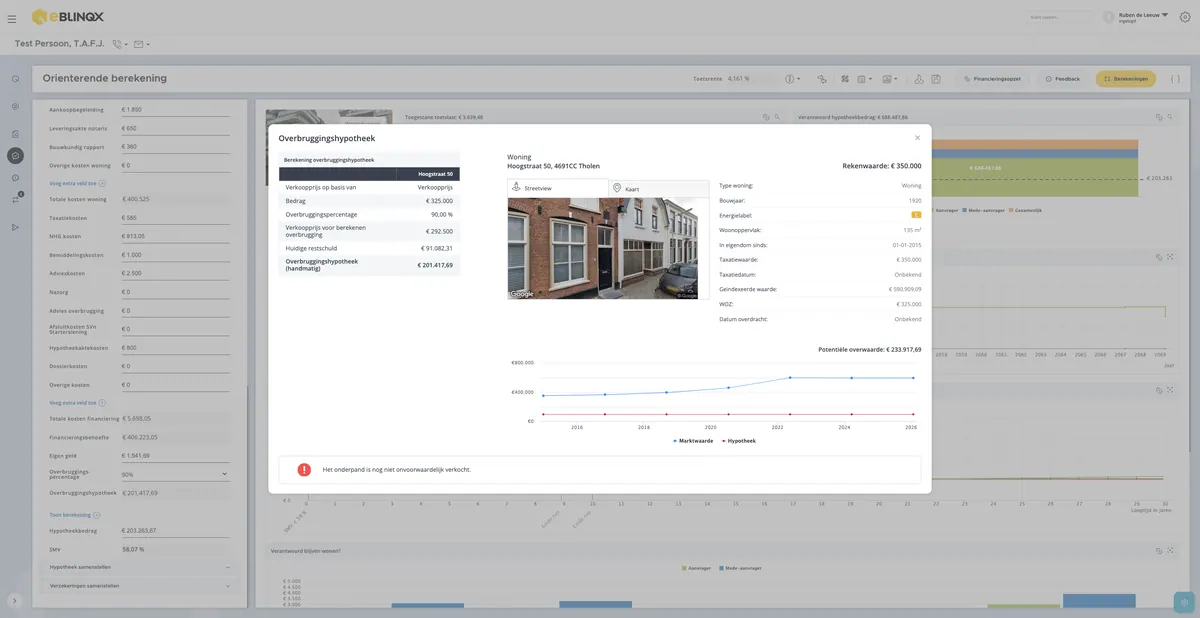This screenshot has height=618, width=1200.
Task: Close the Overbruggingshypotheek dialog
Action: [917, 138]
